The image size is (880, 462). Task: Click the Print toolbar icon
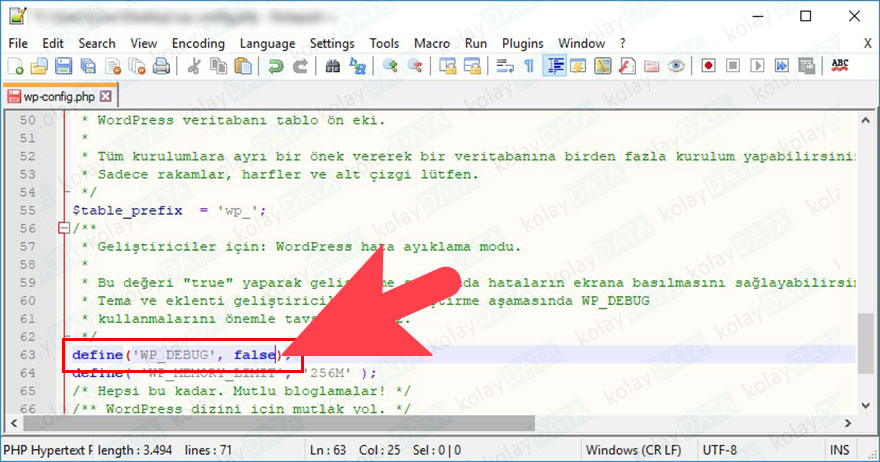tap(162, 66)
